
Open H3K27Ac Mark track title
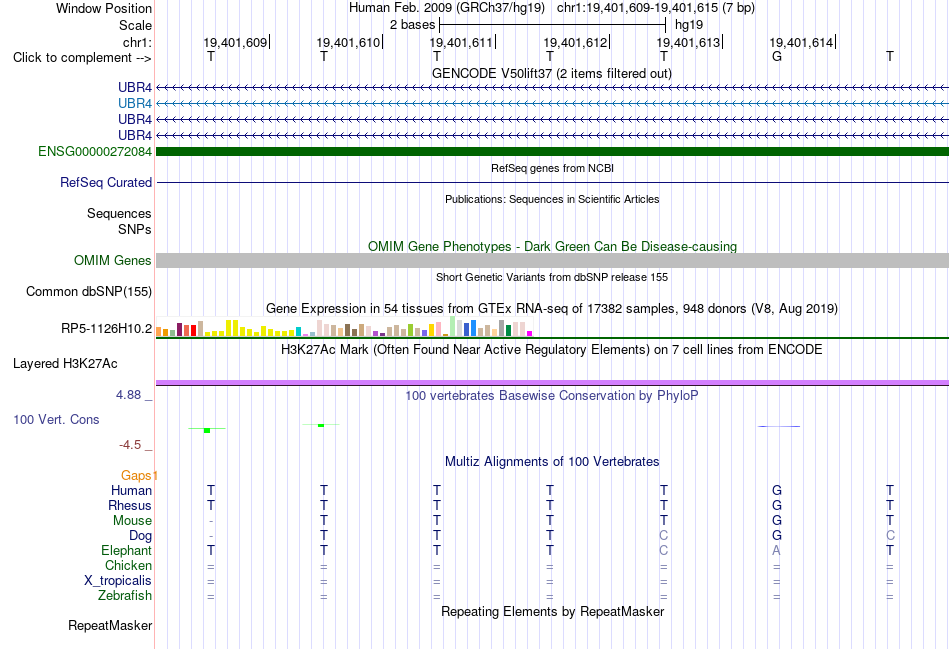552,350
